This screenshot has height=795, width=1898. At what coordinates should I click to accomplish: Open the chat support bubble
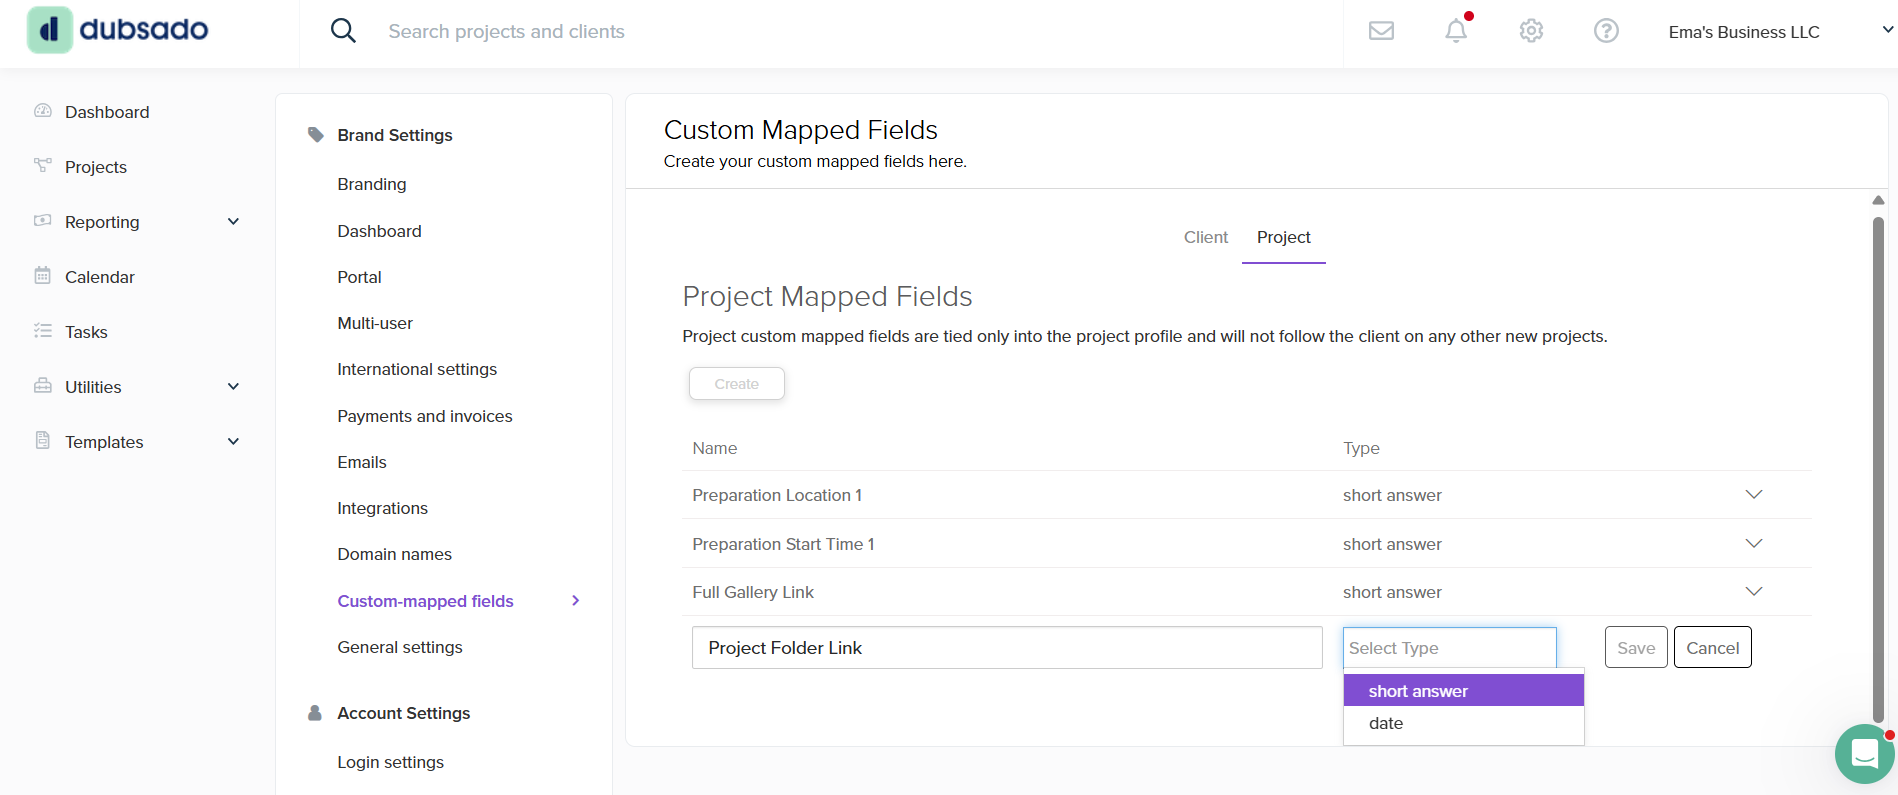tap(1864, 753)
